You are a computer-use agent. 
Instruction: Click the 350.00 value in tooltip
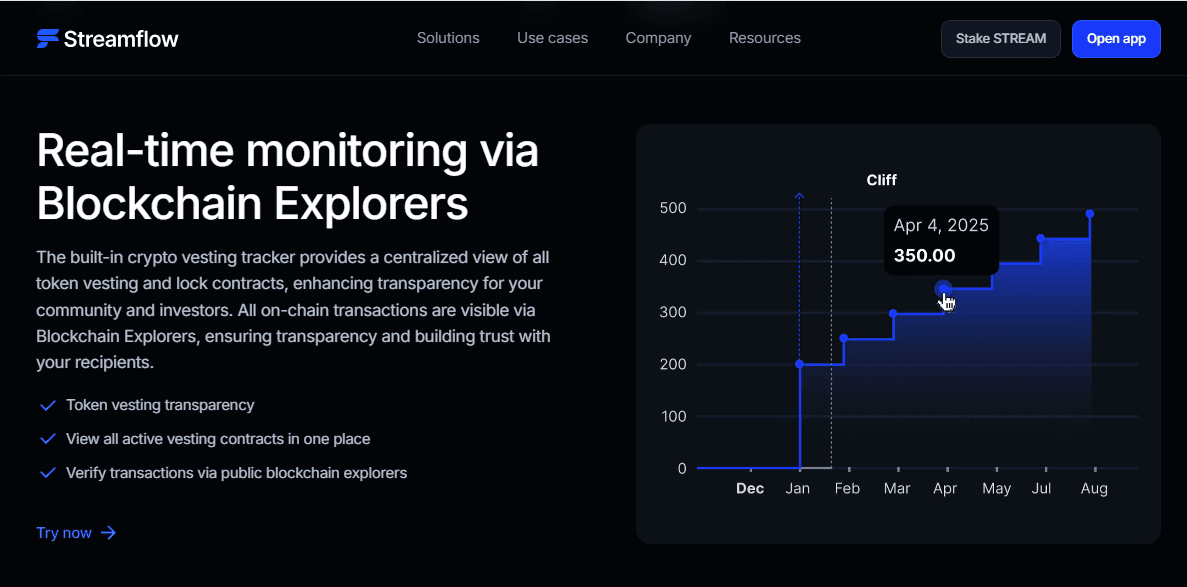(924, 255)
